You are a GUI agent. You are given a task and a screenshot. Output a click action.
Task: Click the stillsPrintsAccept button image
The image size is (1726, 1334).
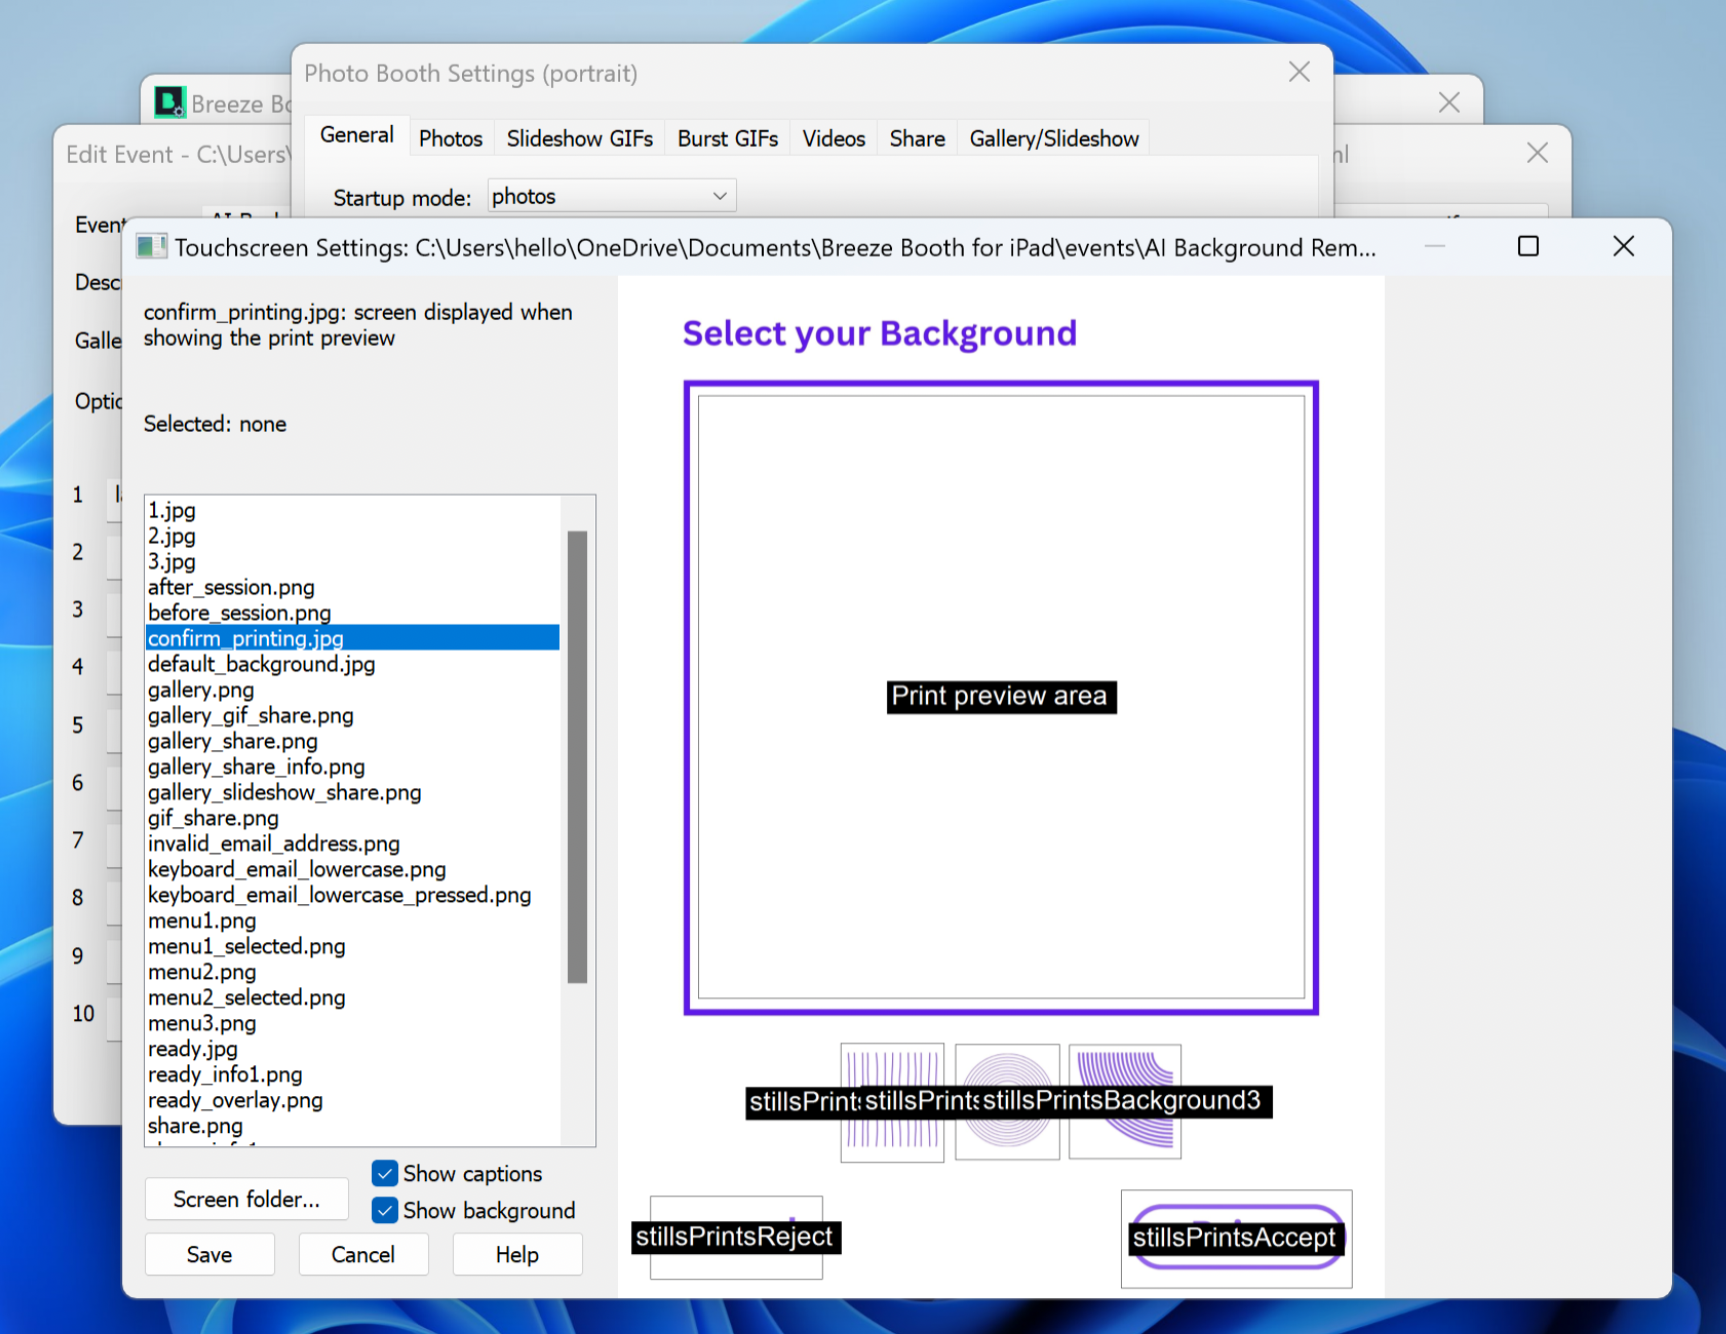point(1236,1238)
